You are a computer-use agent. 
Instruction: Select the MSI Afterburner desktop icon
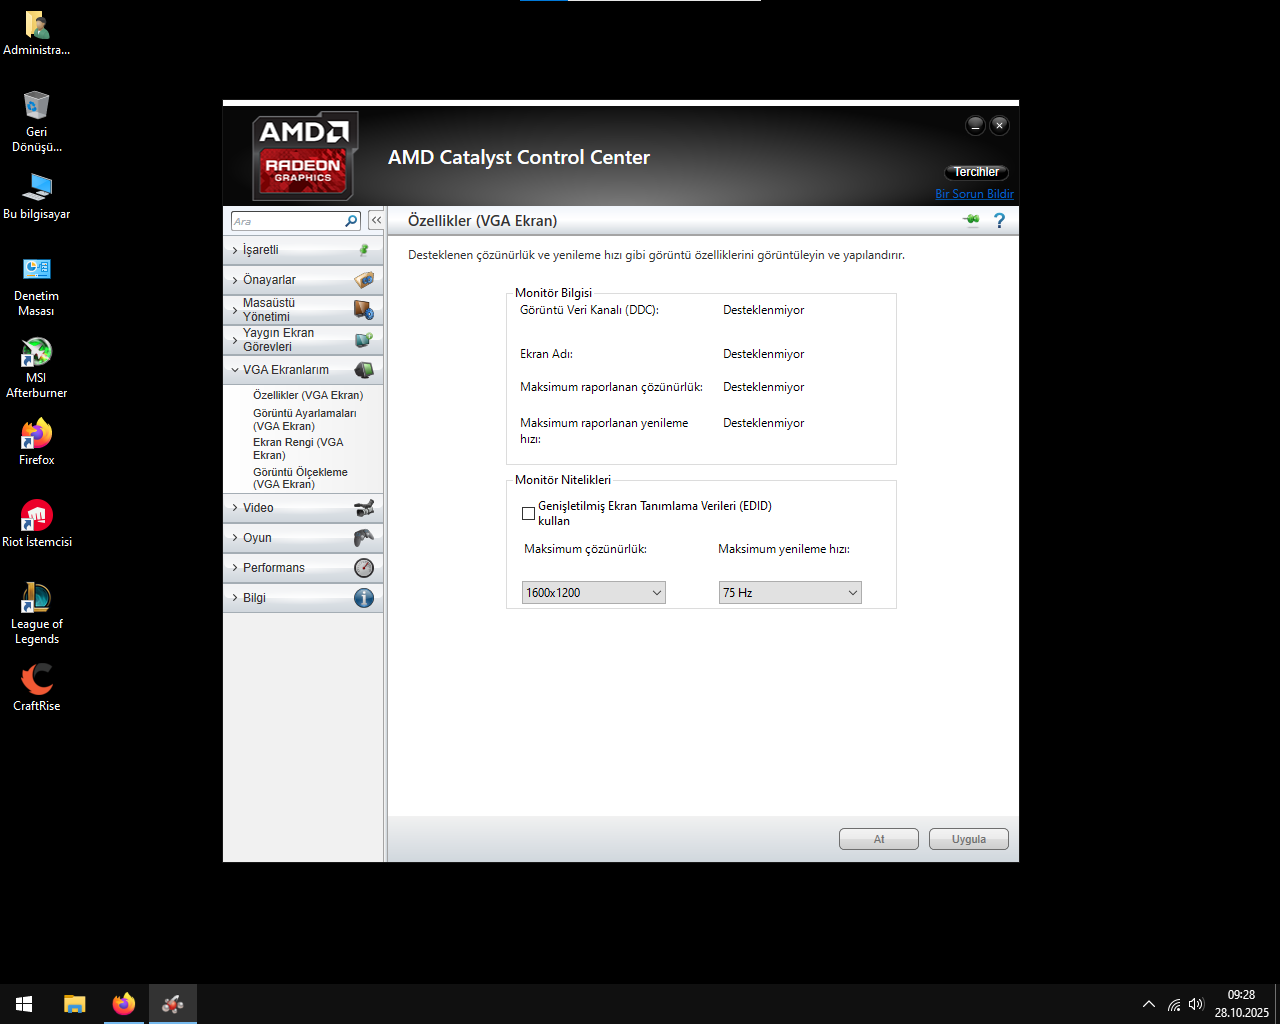(x=36, y=368)
